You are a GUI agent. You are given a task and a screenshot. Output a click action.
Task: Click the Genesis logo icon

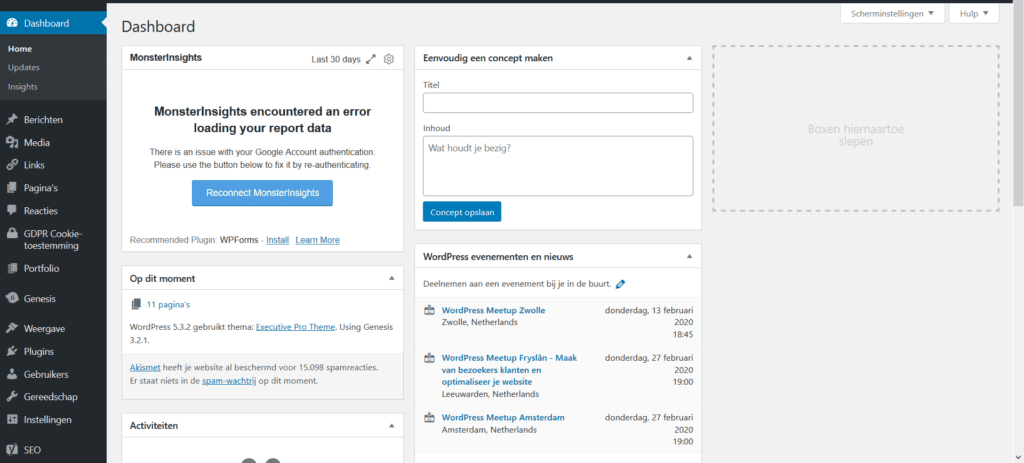[x=12, y=298]
